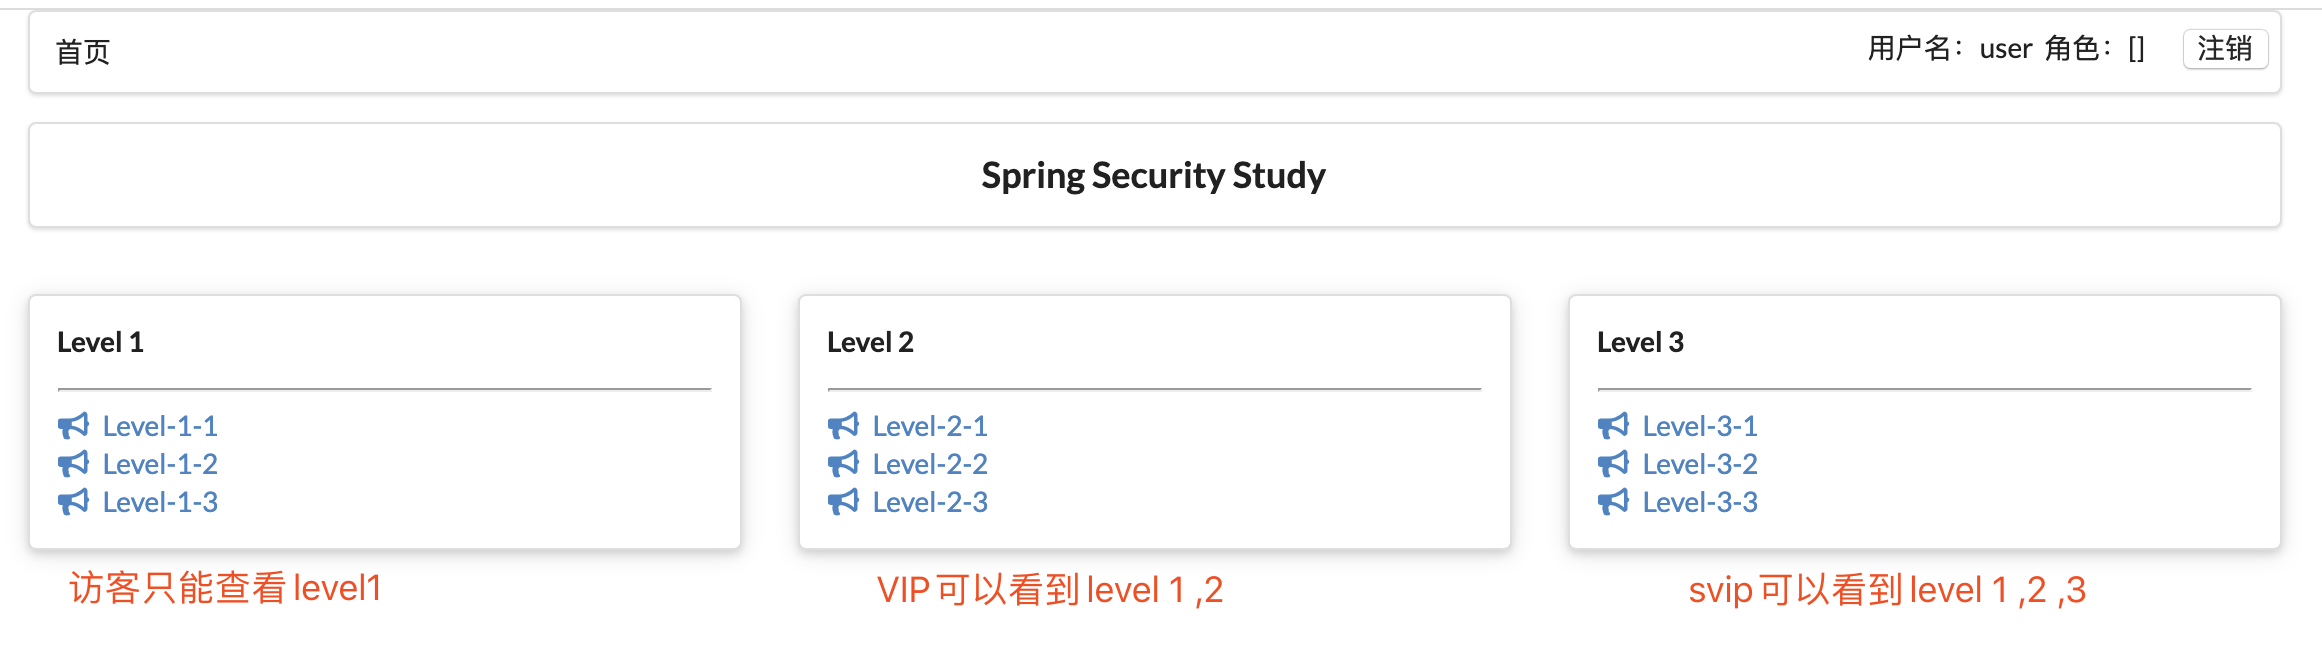2322x654 pixels.
Task: Open the Level-1-2 link
Action: [x=160, y=464]
